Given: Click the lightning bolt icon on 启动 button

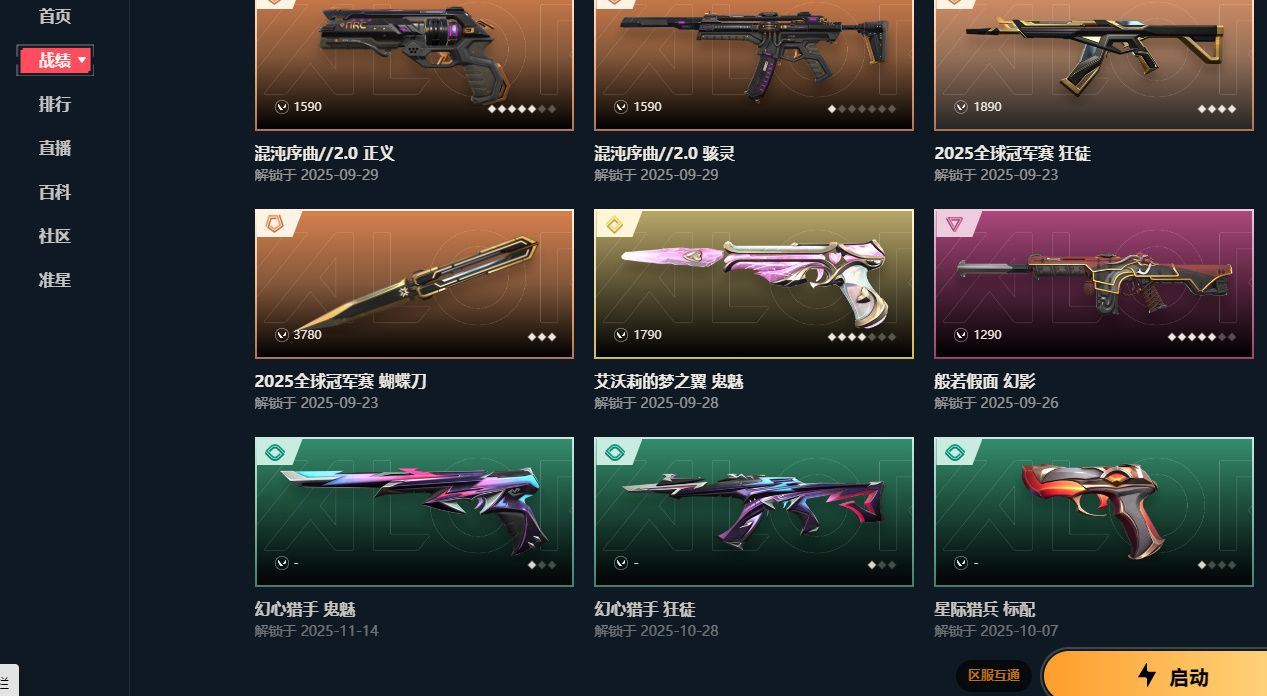Looking at the screenshot, I should click(x=1147, y=675).
